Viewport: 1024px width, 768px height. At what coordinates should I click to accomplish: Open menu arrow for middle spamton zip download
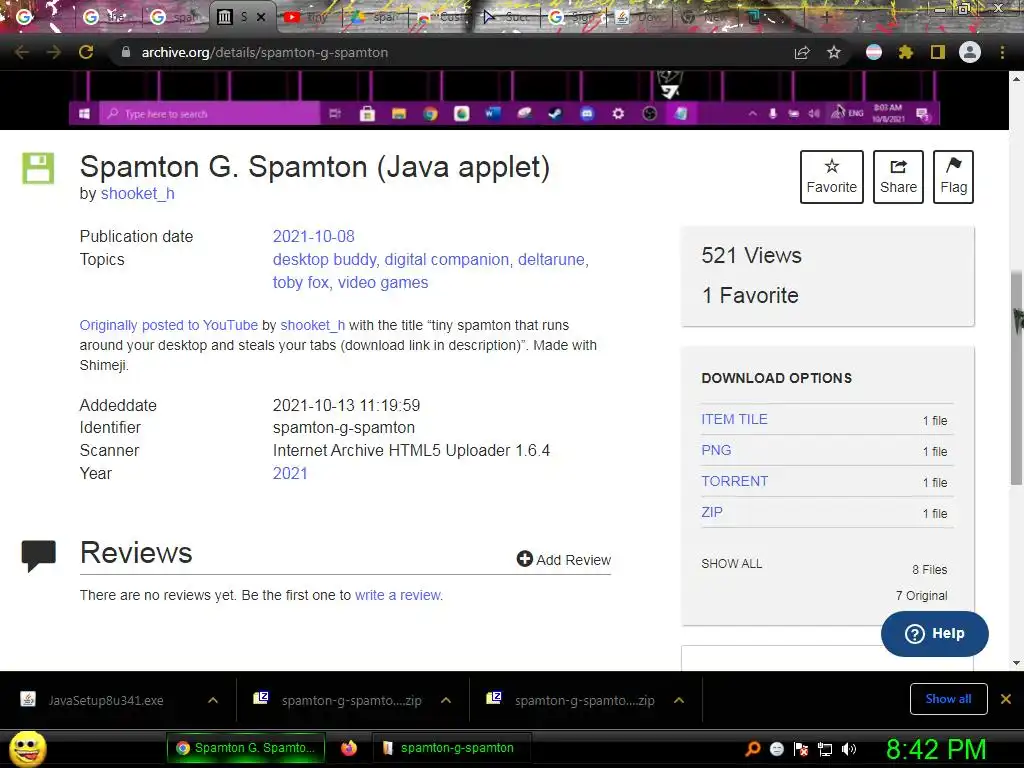[446, 700]
